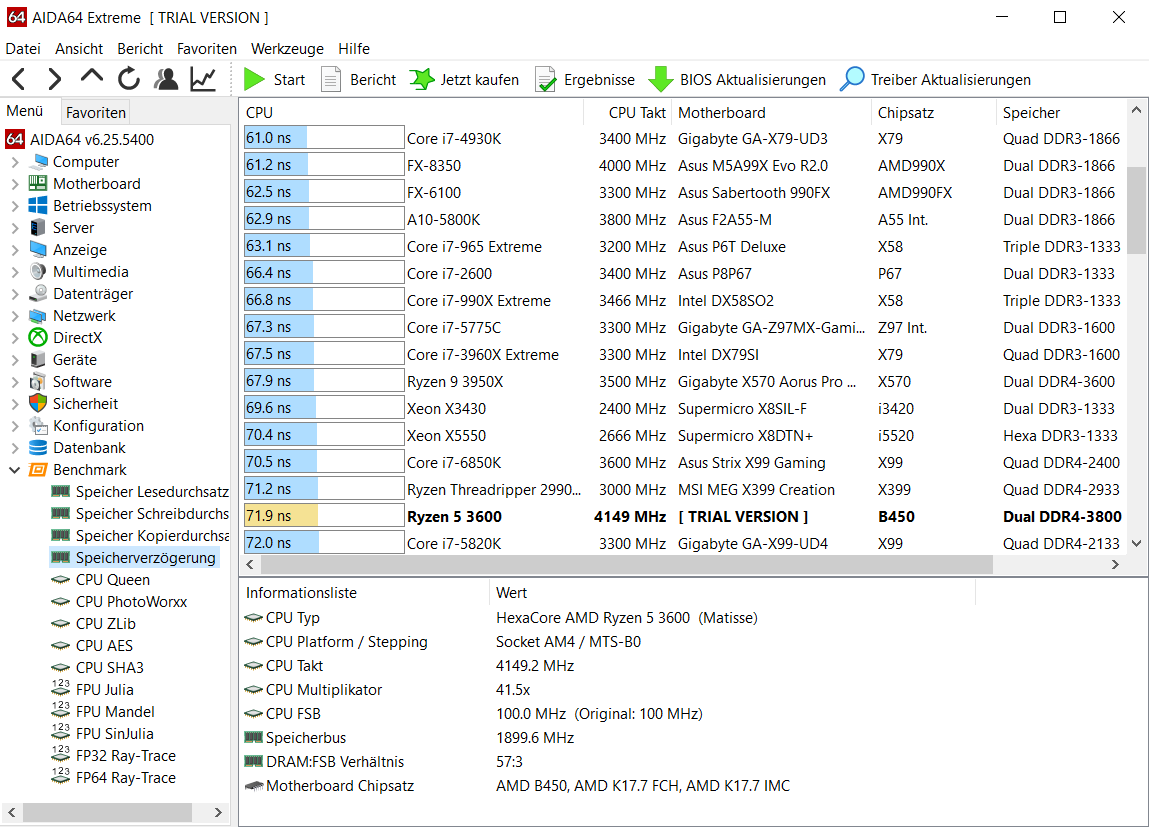Viewport: 1149px width, 827px height.
Task: Select CPU PhotoWorxx benchmark item
Action: (x=131, y=601)
